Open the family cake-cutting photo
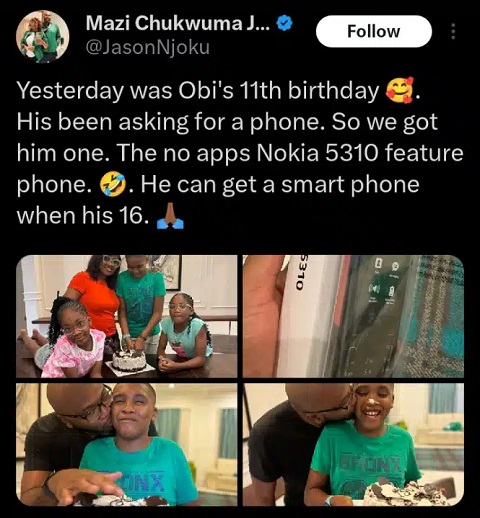Screen dimensions: 480x518 (x=127, y=316)
